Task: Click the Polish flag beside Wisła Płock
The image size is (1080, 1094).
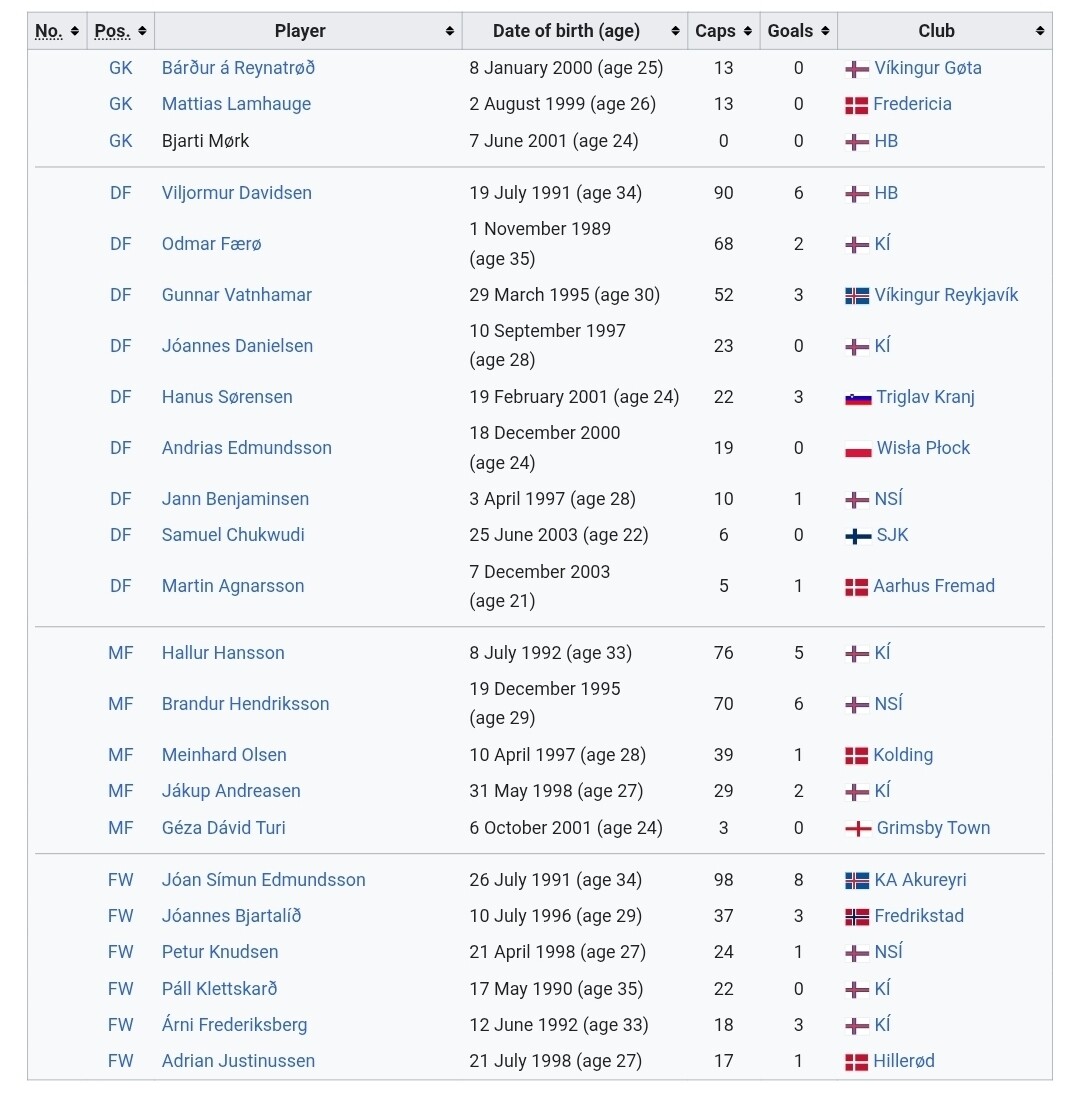Action: pos(857,449)
